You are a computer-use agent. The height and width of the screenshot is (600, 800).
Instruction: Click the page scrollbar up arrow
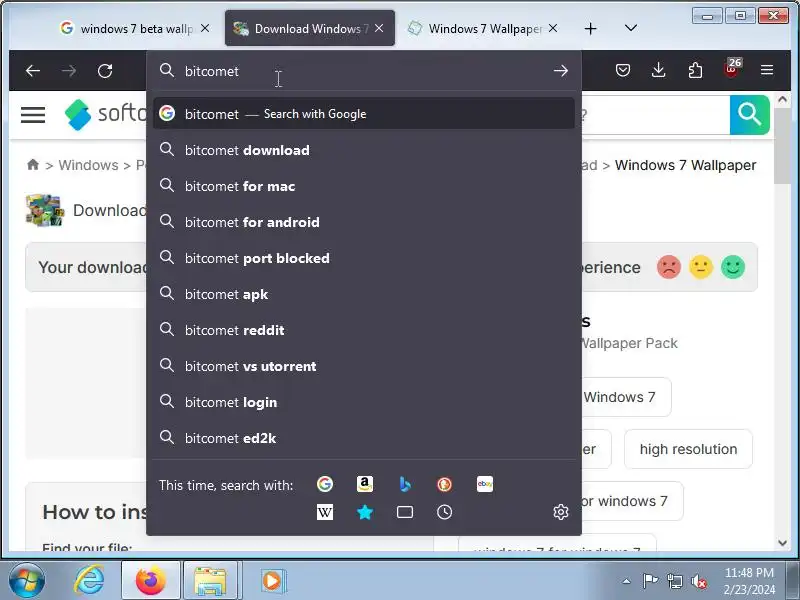[x=783, y=100]
